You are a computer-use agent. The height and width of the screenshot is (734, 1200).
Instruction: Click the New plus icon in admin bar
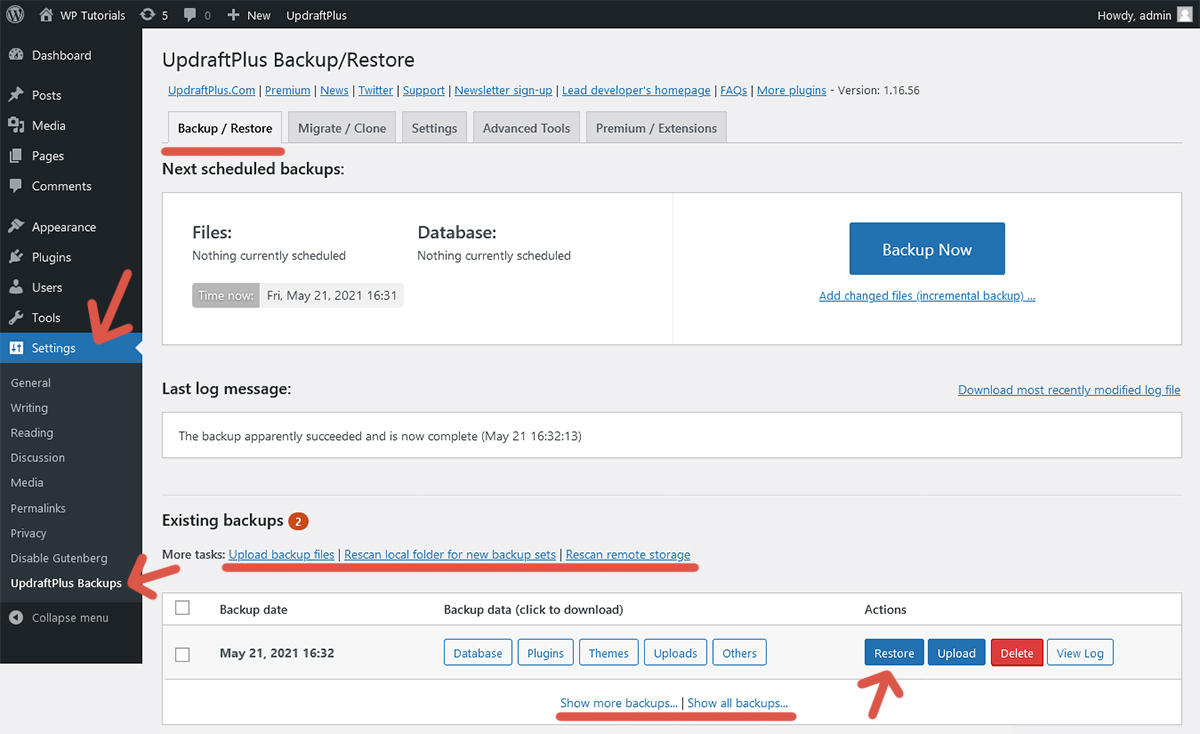point(233,15)
